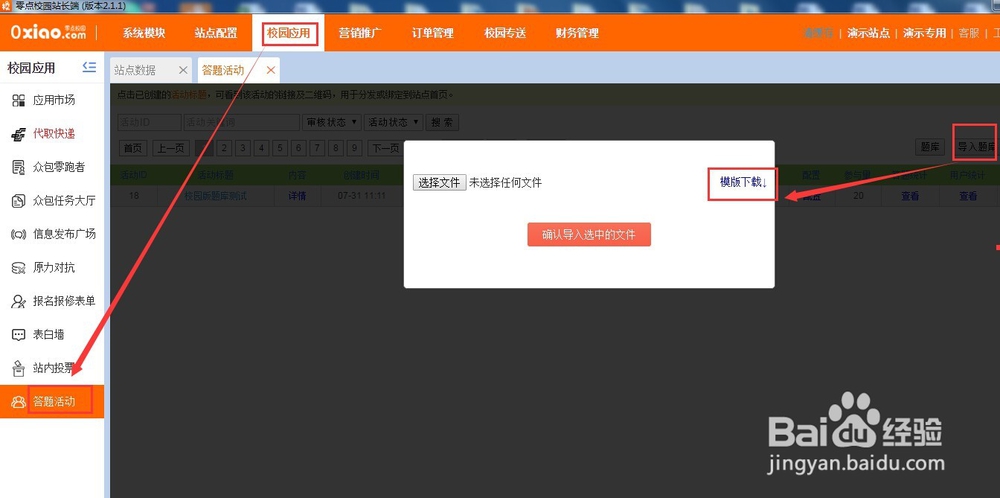1000x498 pixels.
Task: Click the 活动关键词 input field
Action: pyautogui.click(x=242, y=122)
